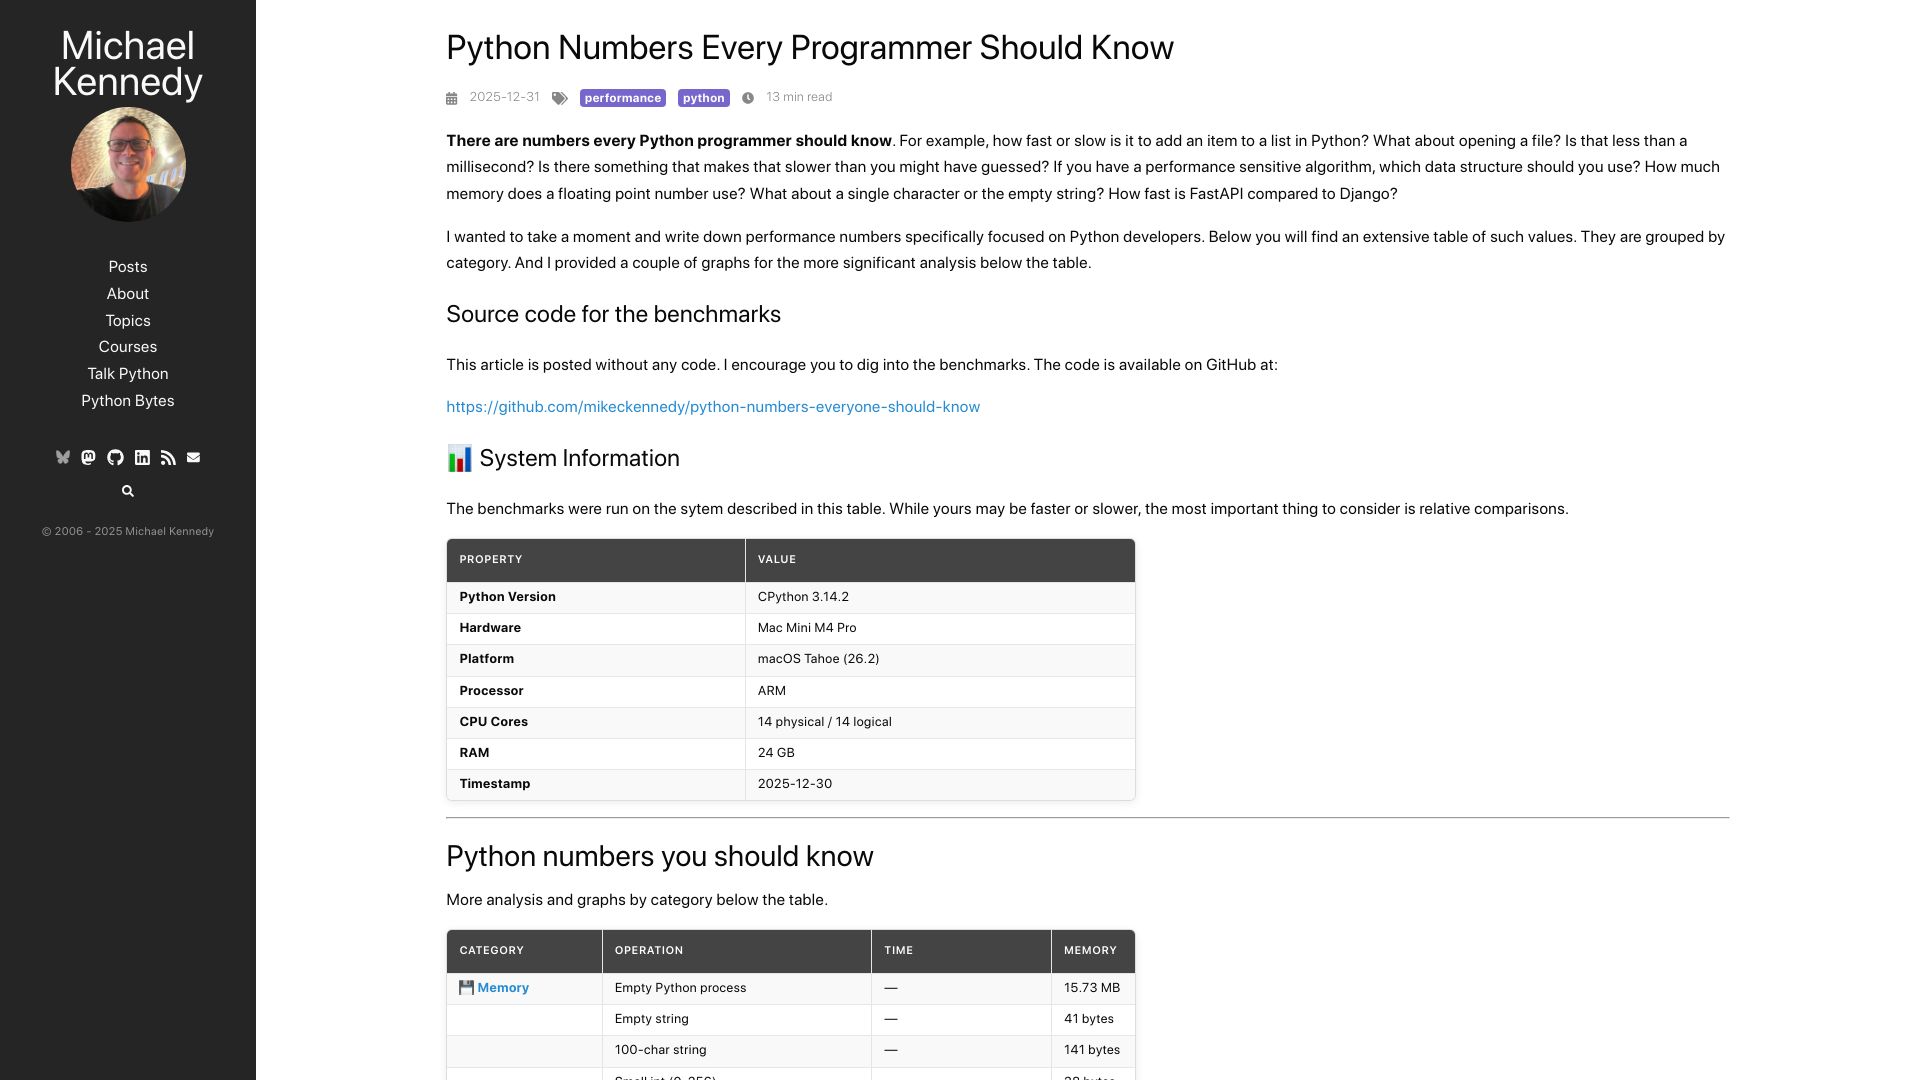Open the GitHub benchmarks repository link
Image resolution: width=1920 pixels, height=1080 pixels.
pyautogui.click(x=713, y=407)
